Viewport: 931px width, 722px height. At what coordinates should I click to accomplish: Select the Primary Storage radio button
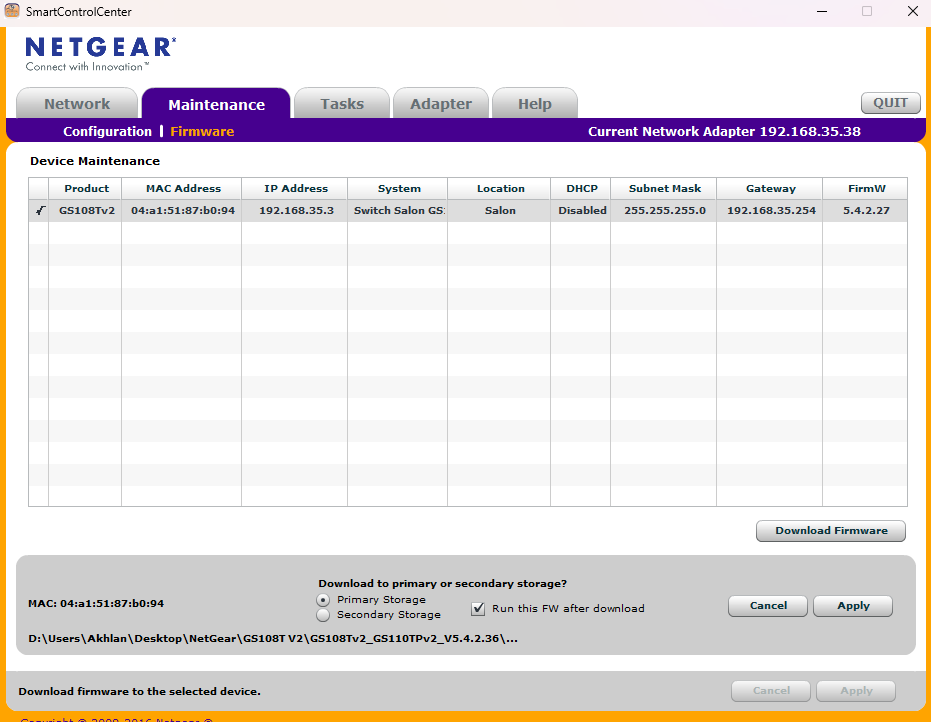click(322, 600)
